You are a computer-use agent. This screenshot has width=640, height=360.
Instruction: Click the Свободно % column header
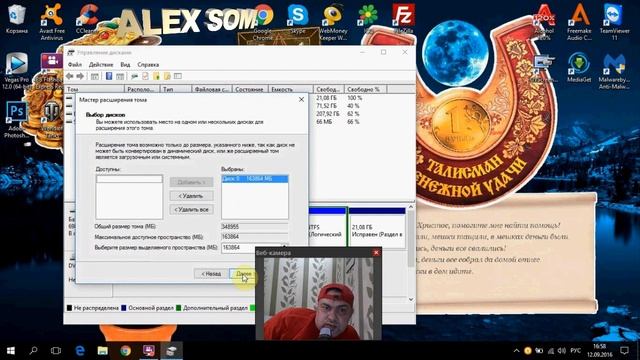click(x=366, y=89)
